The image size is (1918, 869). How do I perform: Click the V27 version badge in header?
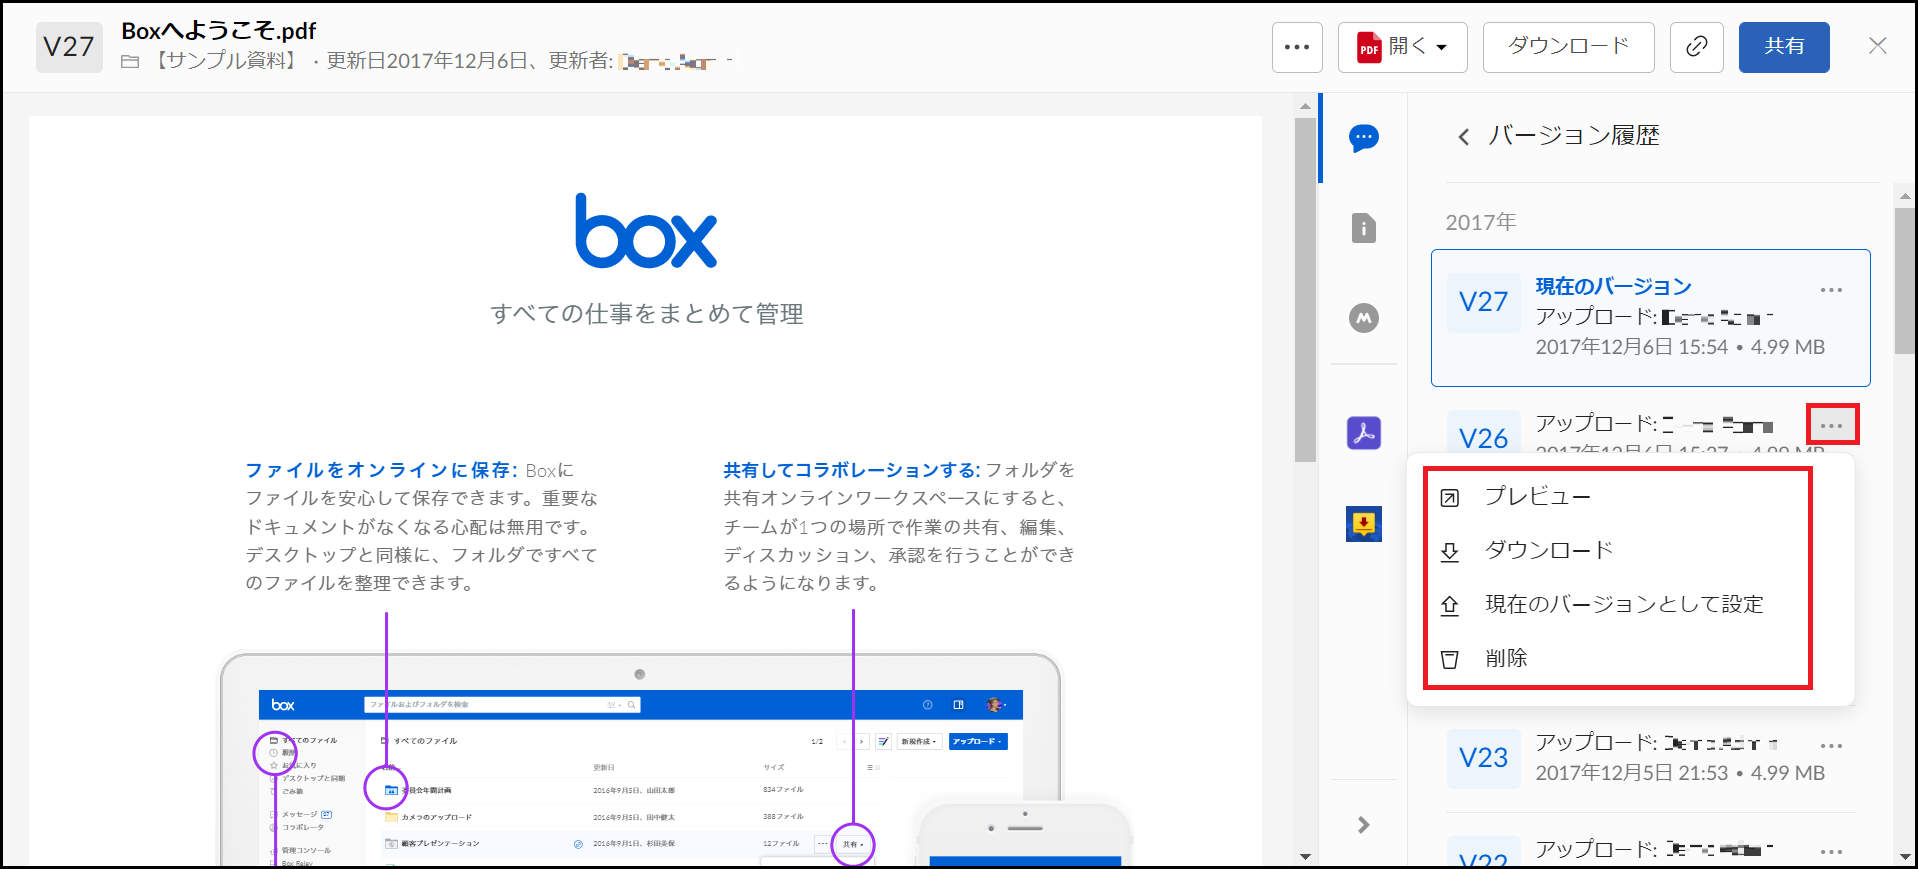point(69,47)
